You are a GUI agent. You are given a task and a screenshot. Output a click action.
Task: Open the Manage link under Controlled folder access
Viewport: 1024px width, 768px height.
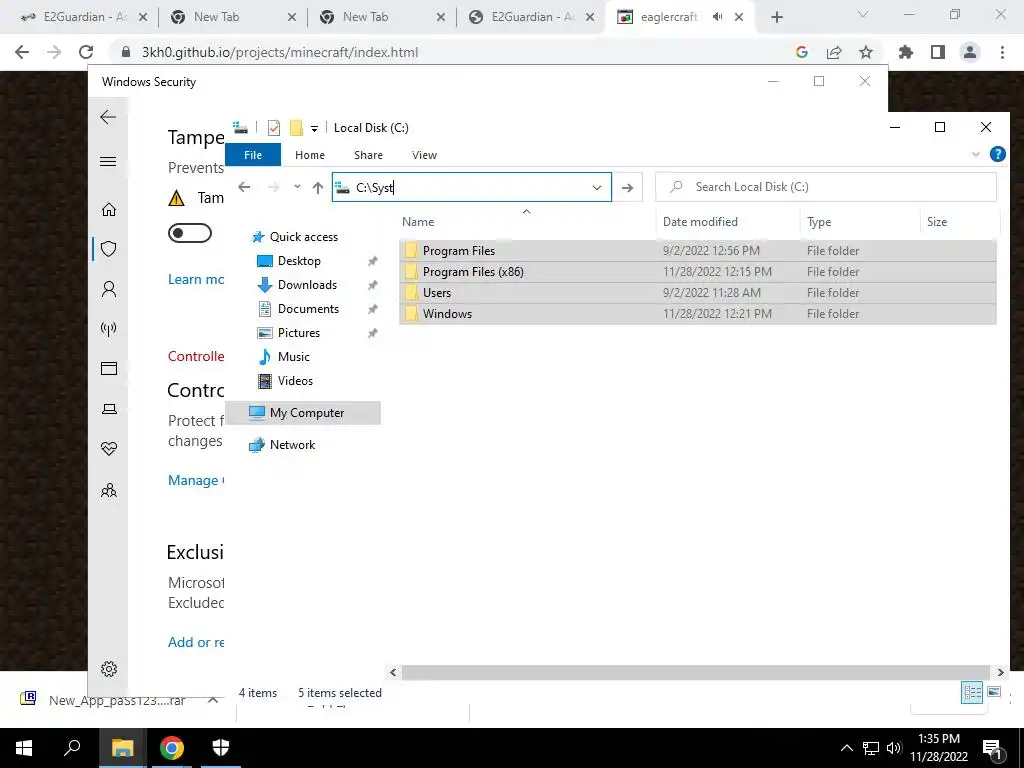196,481
